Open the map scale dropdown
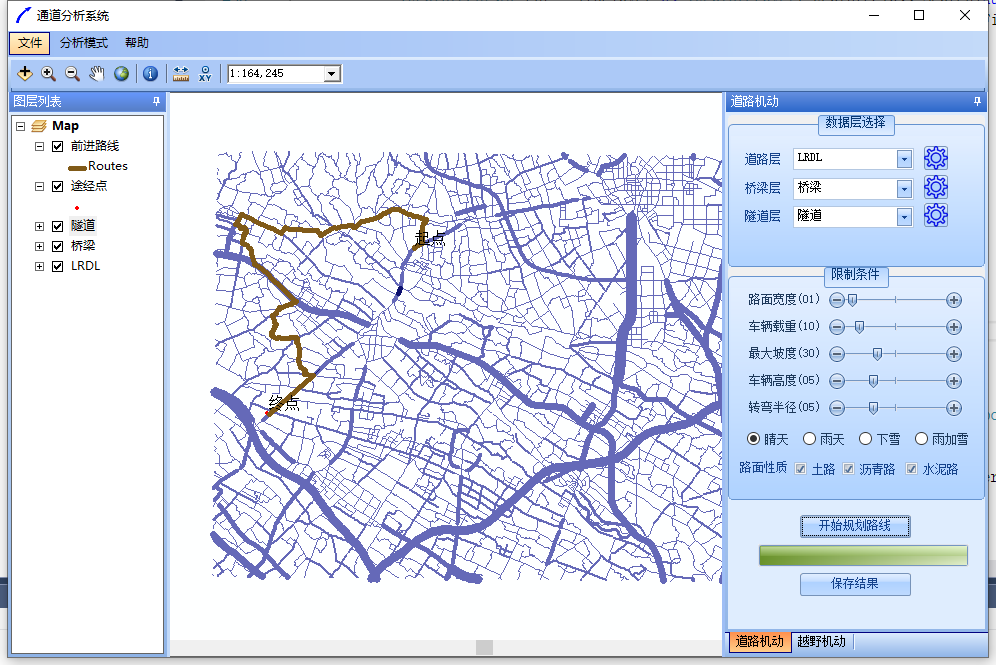 point(332,74)
